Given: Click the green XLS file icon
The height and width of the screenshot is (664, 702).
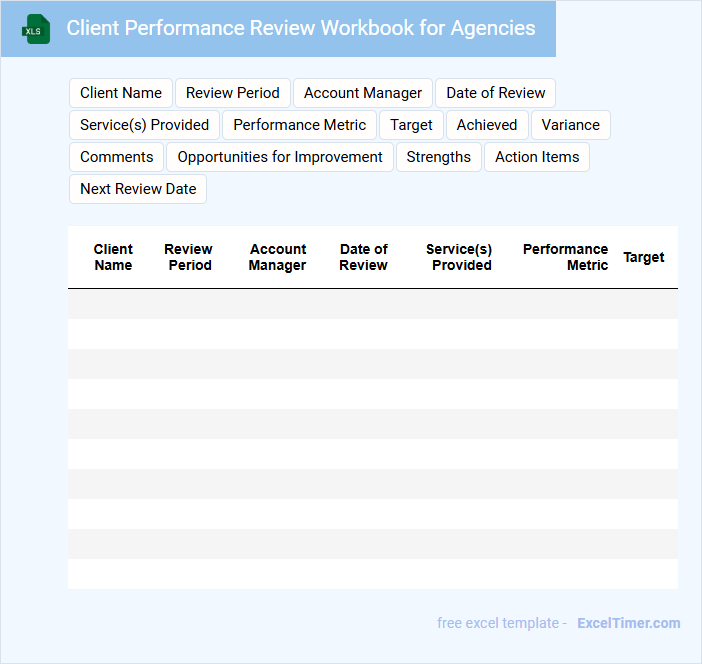Looking at the screenshot, I should [37, 29].
